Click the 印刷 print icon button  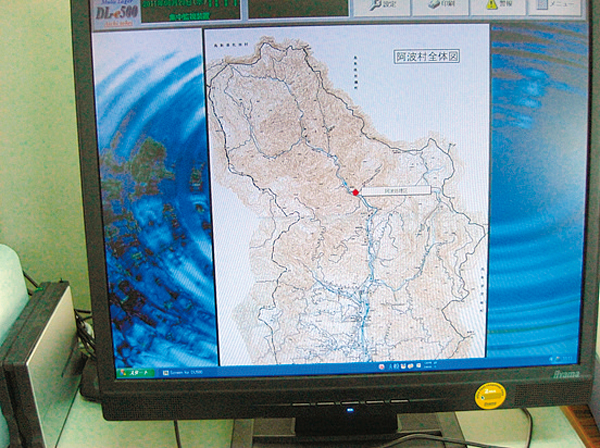point(438,5)
